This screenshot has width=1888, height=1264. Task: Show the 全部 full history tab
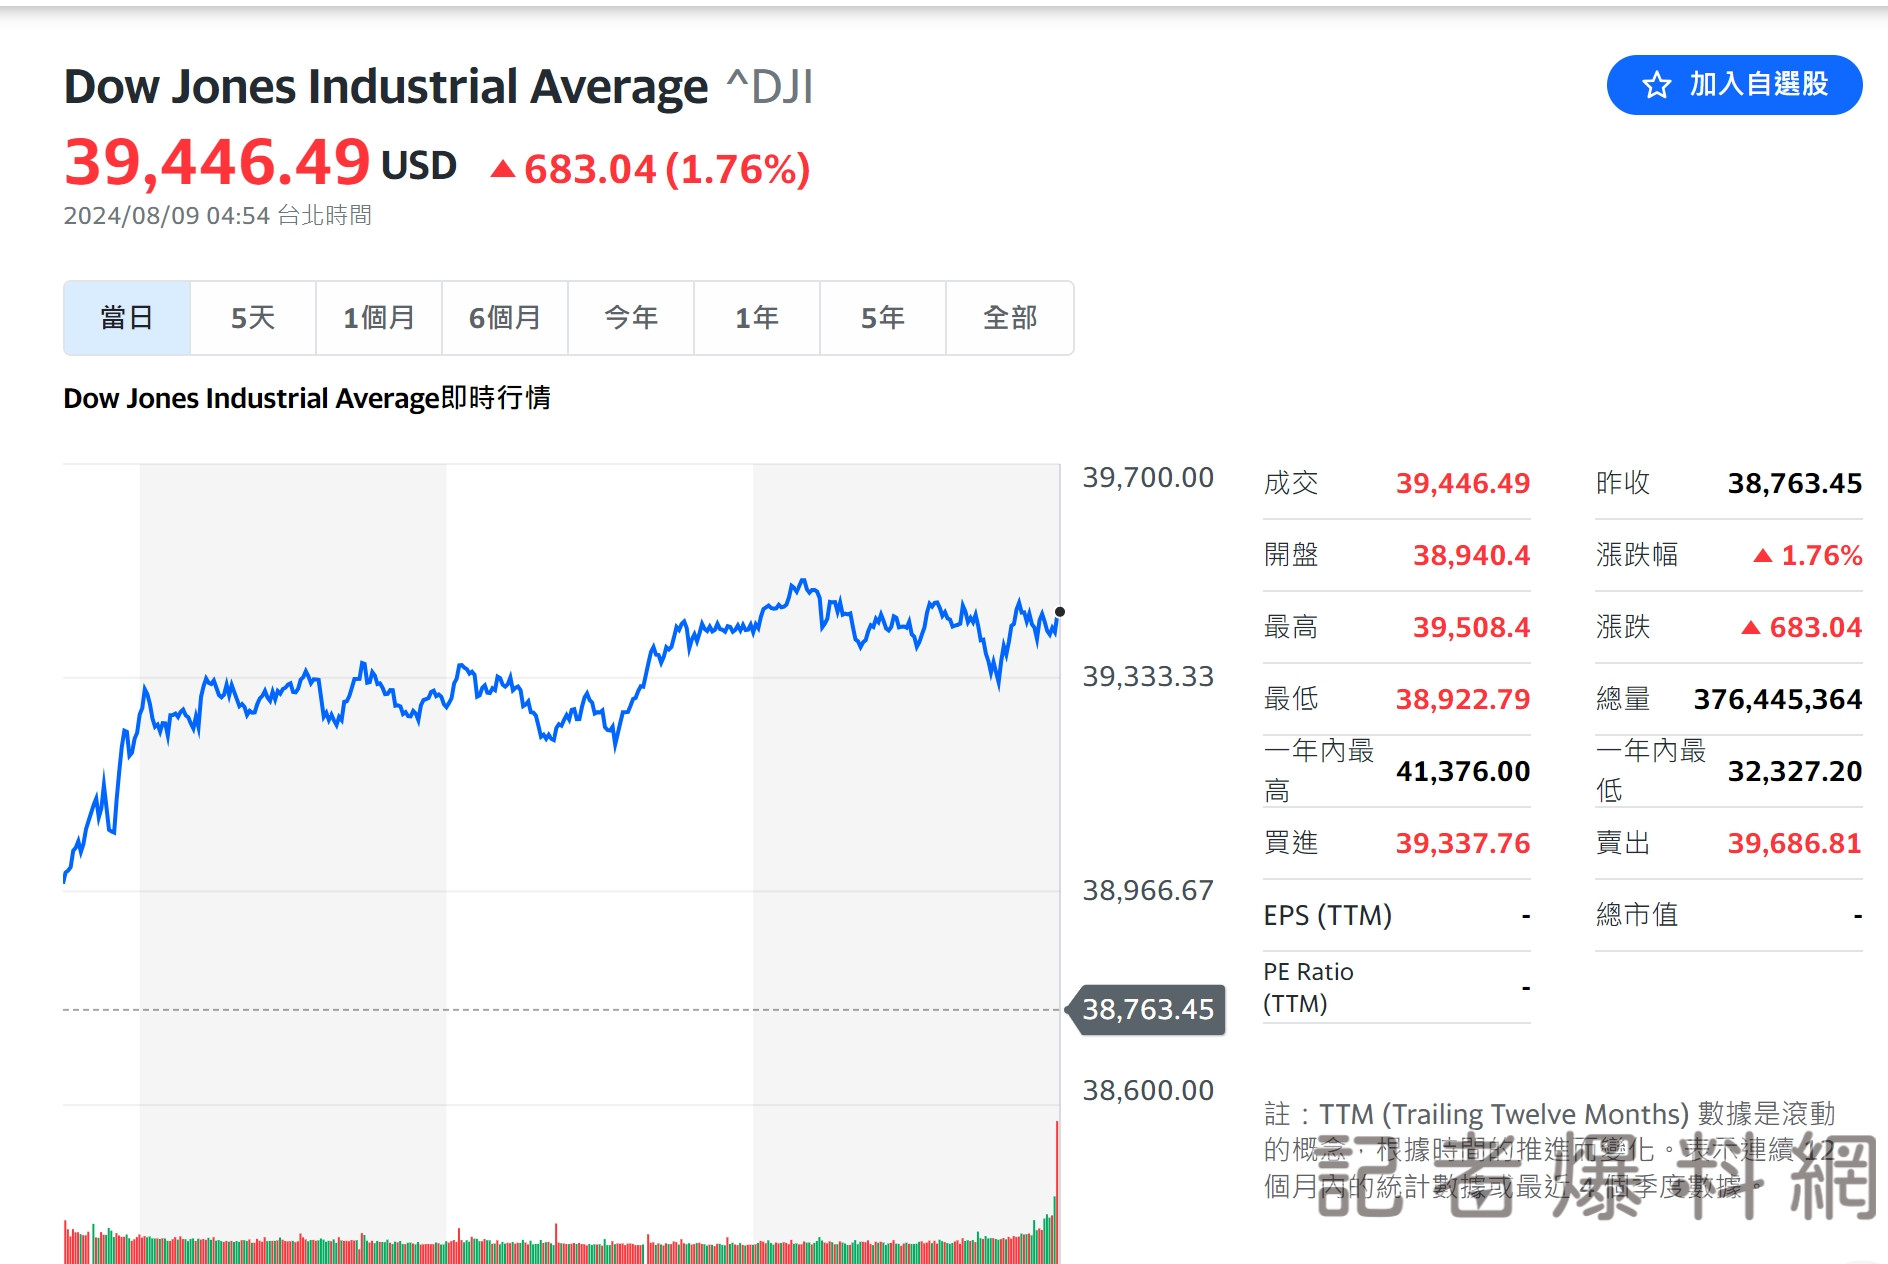[1010, 318]
